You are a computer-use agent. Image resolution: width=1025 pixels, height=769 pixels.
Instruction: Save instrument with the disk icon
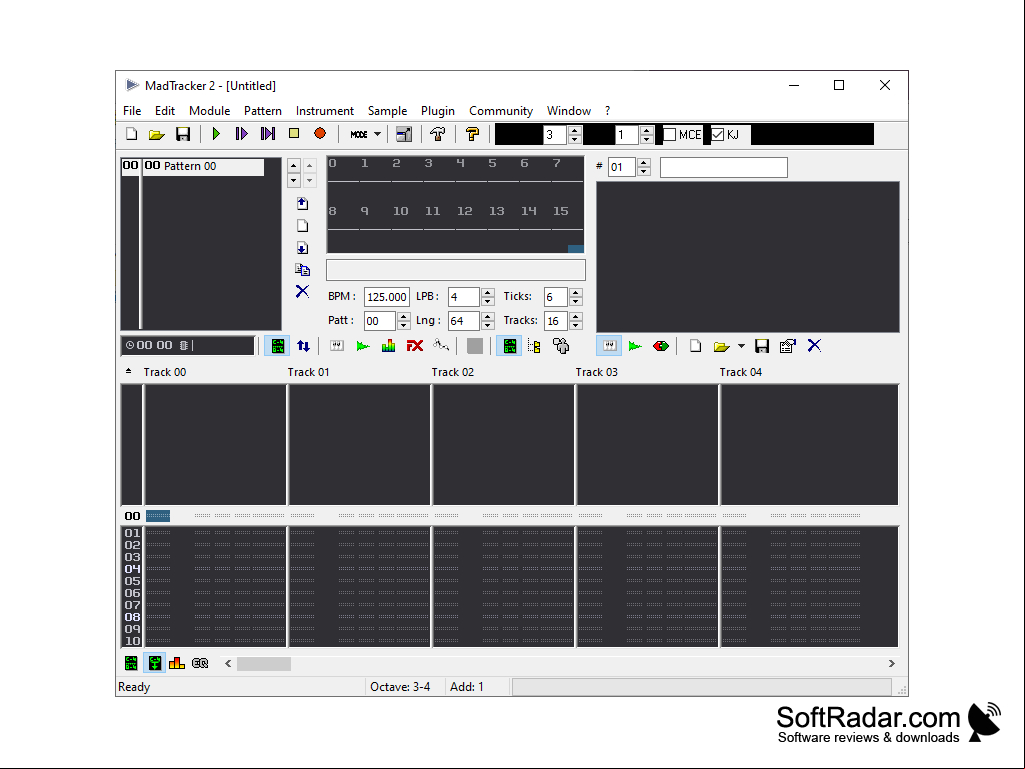(x=762, y=346)
